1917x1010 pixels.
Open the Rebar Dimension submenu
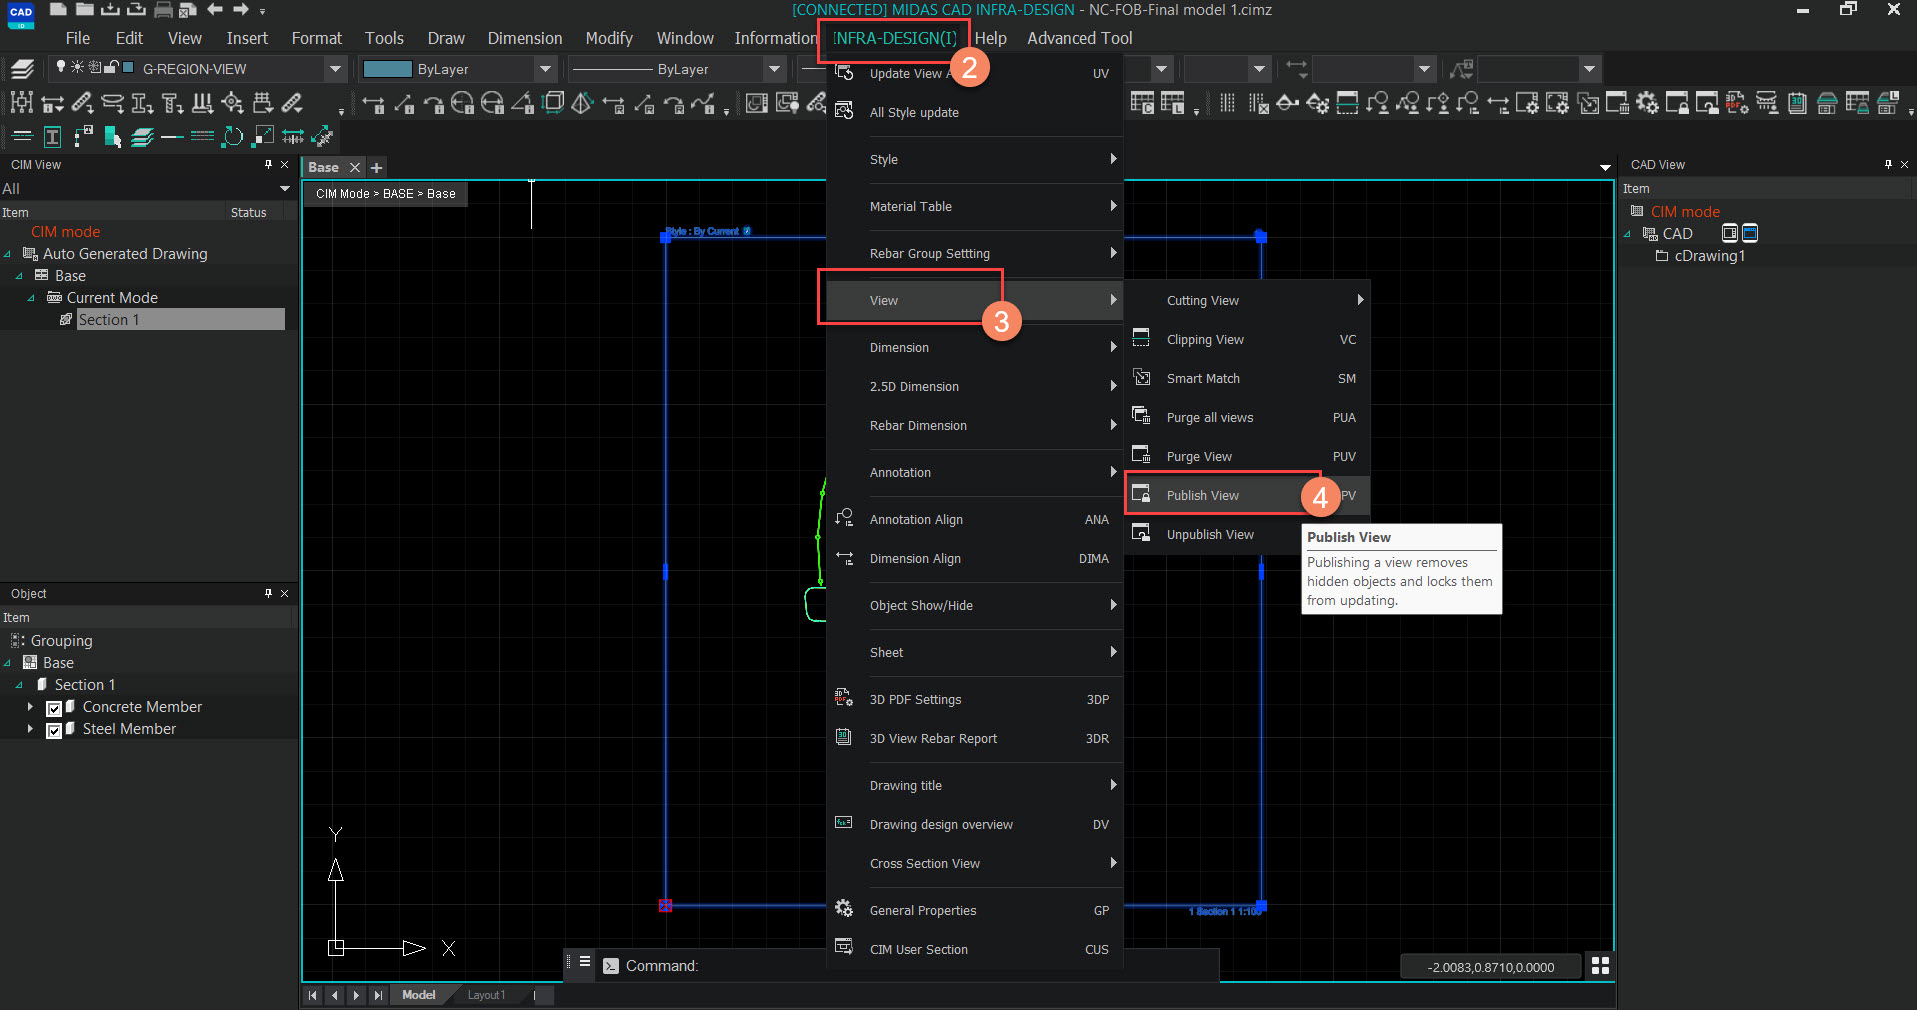975,425
